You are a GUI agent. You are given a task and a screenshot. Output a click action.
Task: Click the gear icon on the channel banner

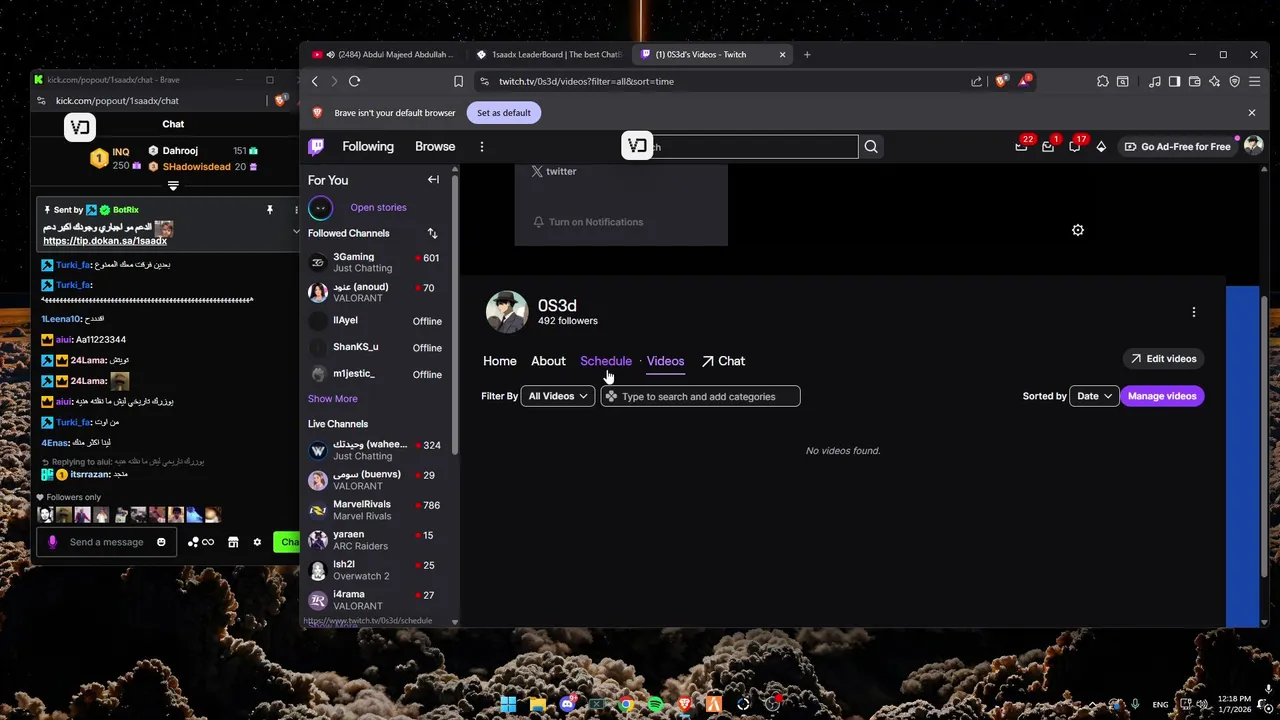[x=1078, y=230]
